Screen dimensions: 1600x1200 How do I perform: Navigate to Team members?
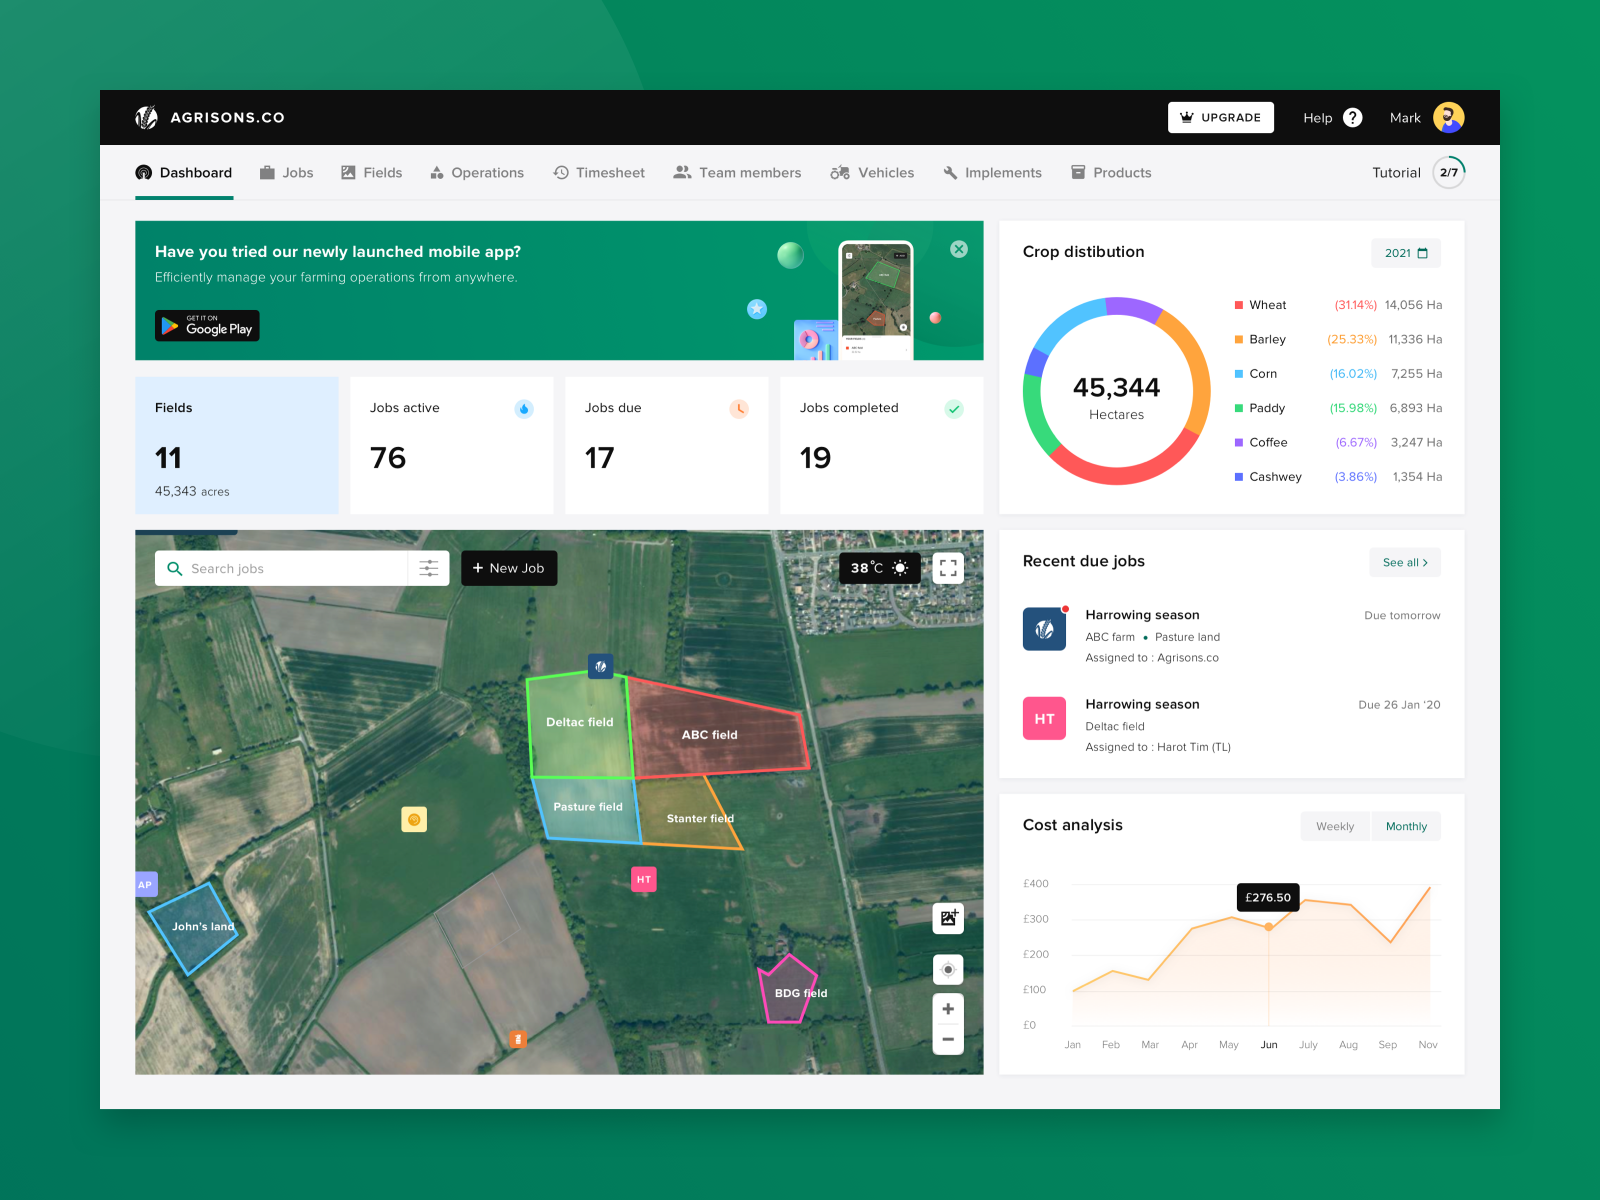(x=737, y=172)
